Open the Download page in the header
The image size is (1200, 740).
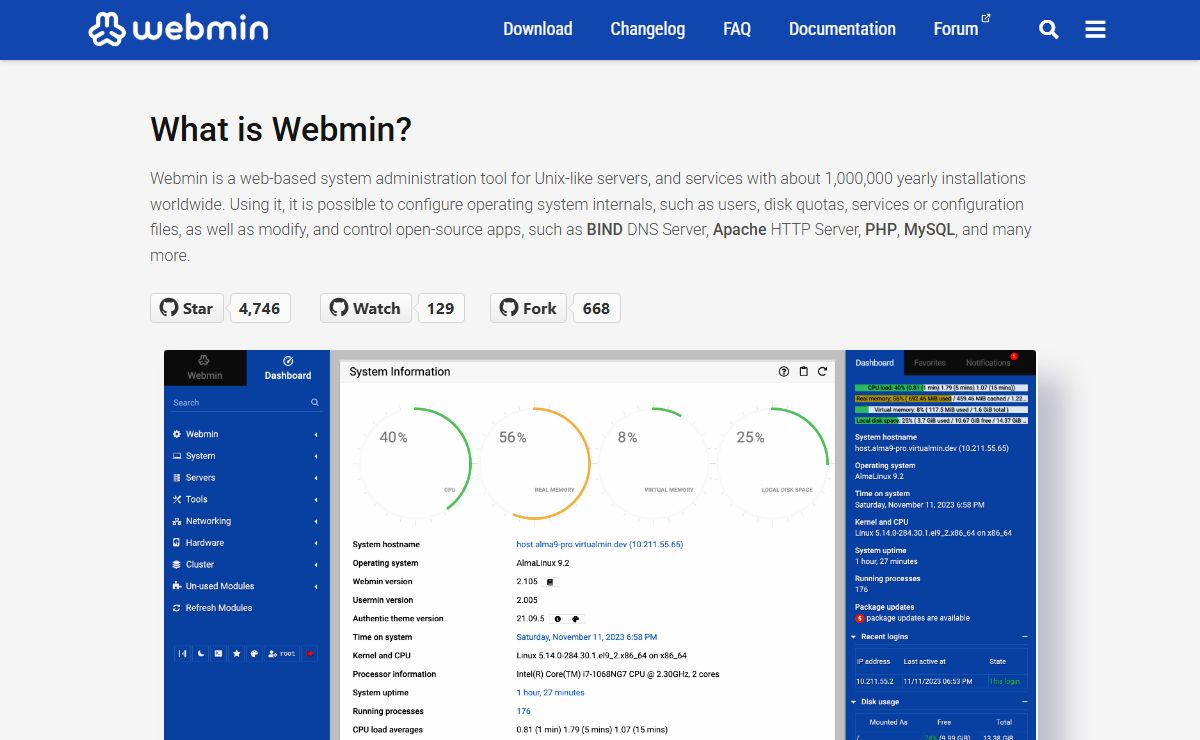538,29
